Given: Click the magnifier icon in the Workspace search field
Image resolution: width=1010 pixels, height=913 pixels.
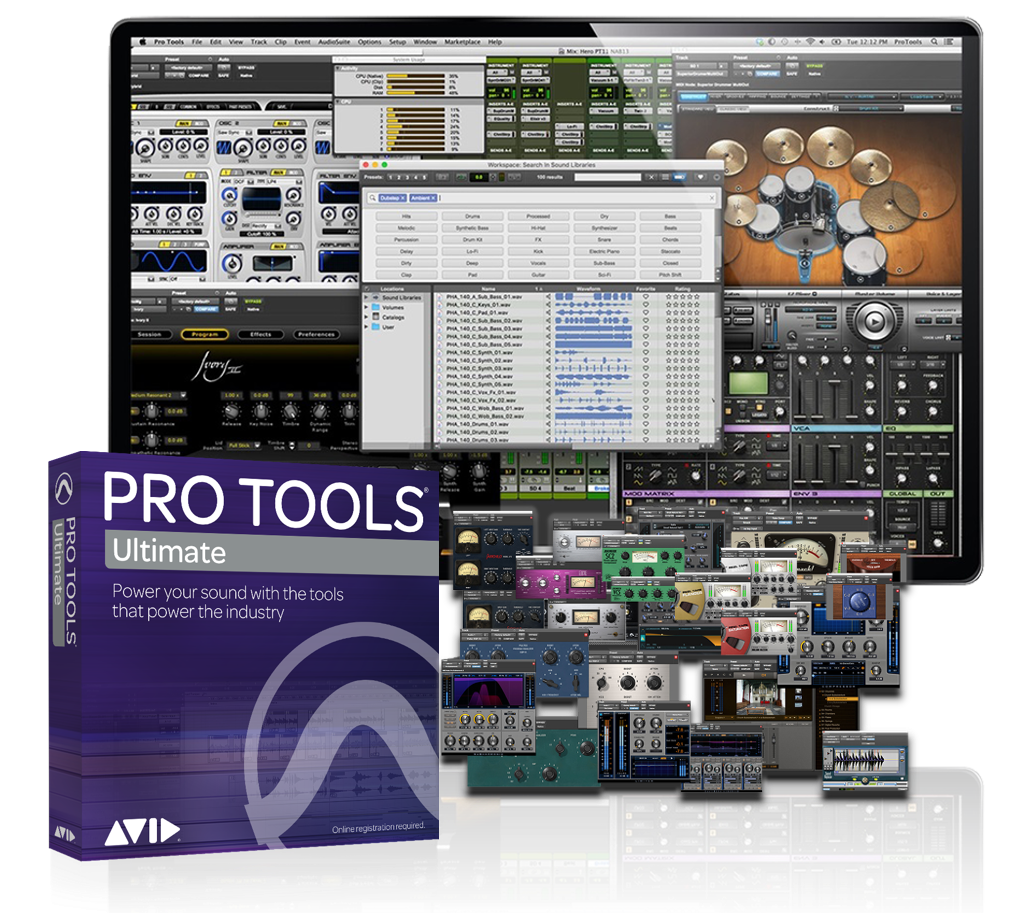Looking at the screenshot, I should 372,198.
